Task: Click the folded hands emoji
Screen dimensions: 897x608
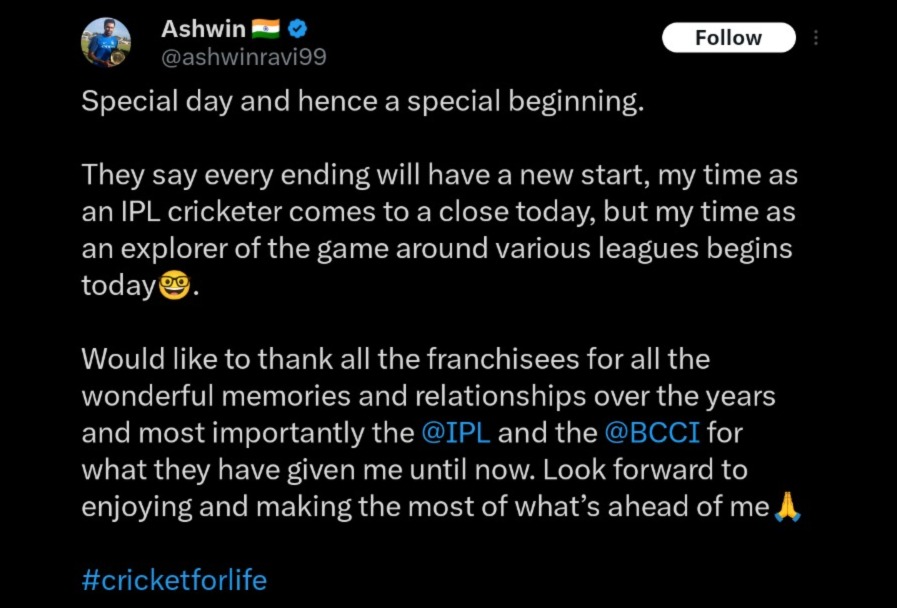Action: click(x=788, y=507)
